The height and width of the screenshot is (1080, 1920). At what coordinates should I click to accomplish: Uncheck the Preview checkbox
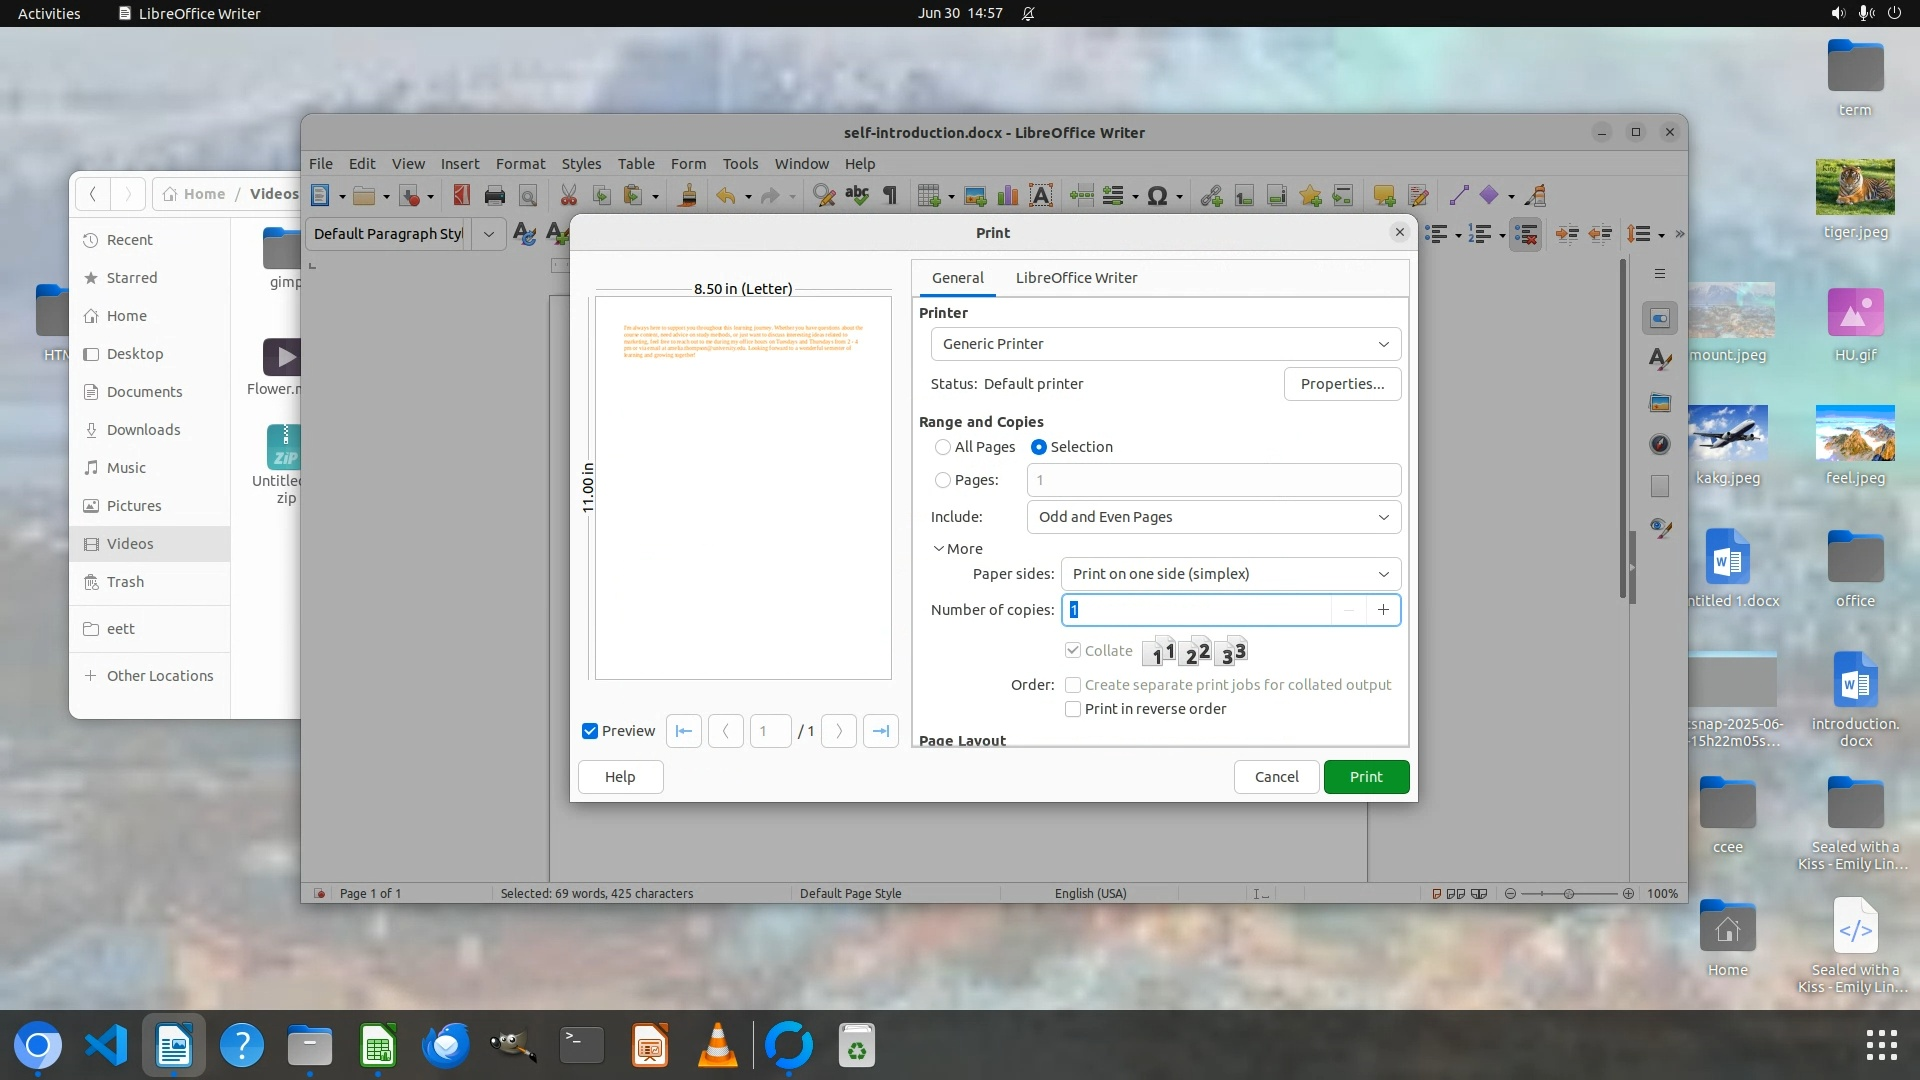[x=590, y=731]
